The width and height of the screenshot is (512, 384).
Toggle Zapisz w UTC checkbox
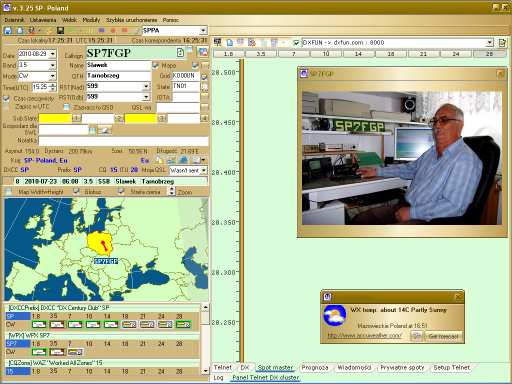[x=6, y=107]
